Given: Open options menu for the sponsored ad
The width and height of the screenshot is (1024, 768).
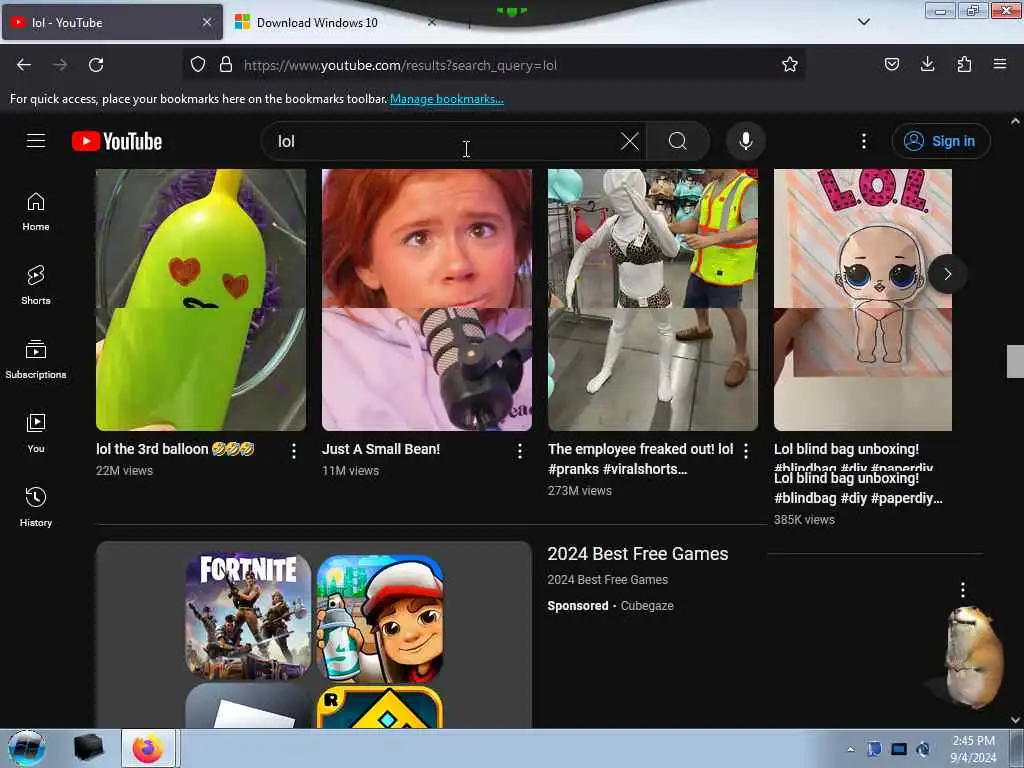Looking at the screenshot, I should (x=963, y=590).
